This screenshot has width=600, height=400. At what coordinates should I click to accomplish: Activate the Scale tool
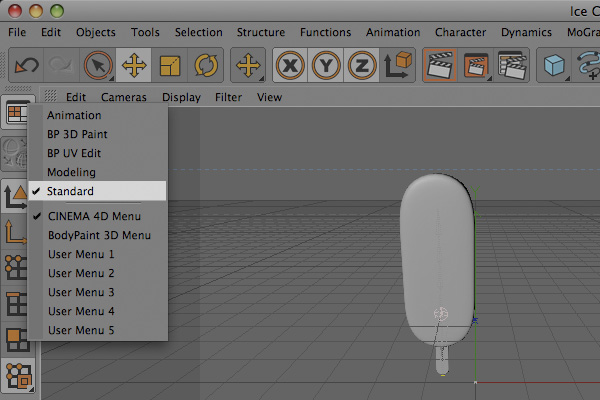tap(170, 65)
